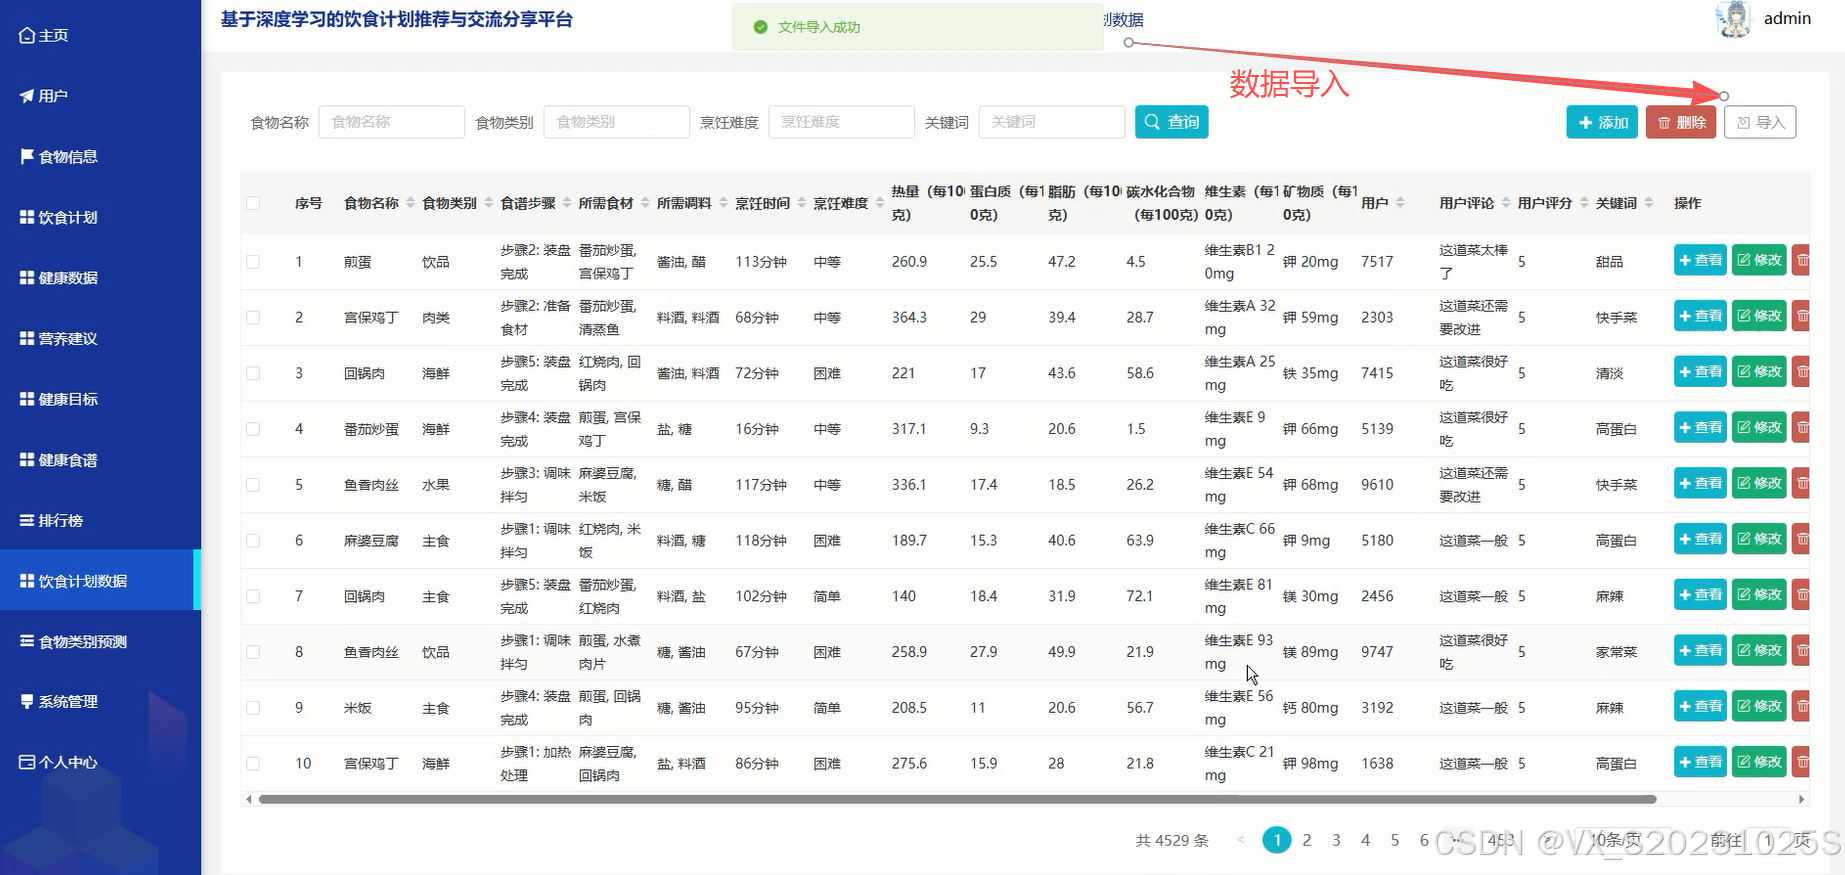Focus the 食物类别 search field

(x=616, y=122)
